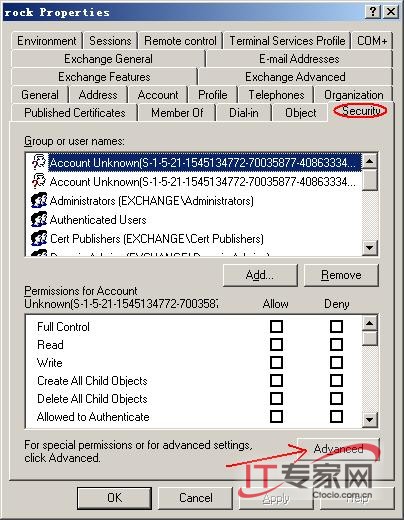Click the OK button
404x520 pixels.
coord(114,498)
